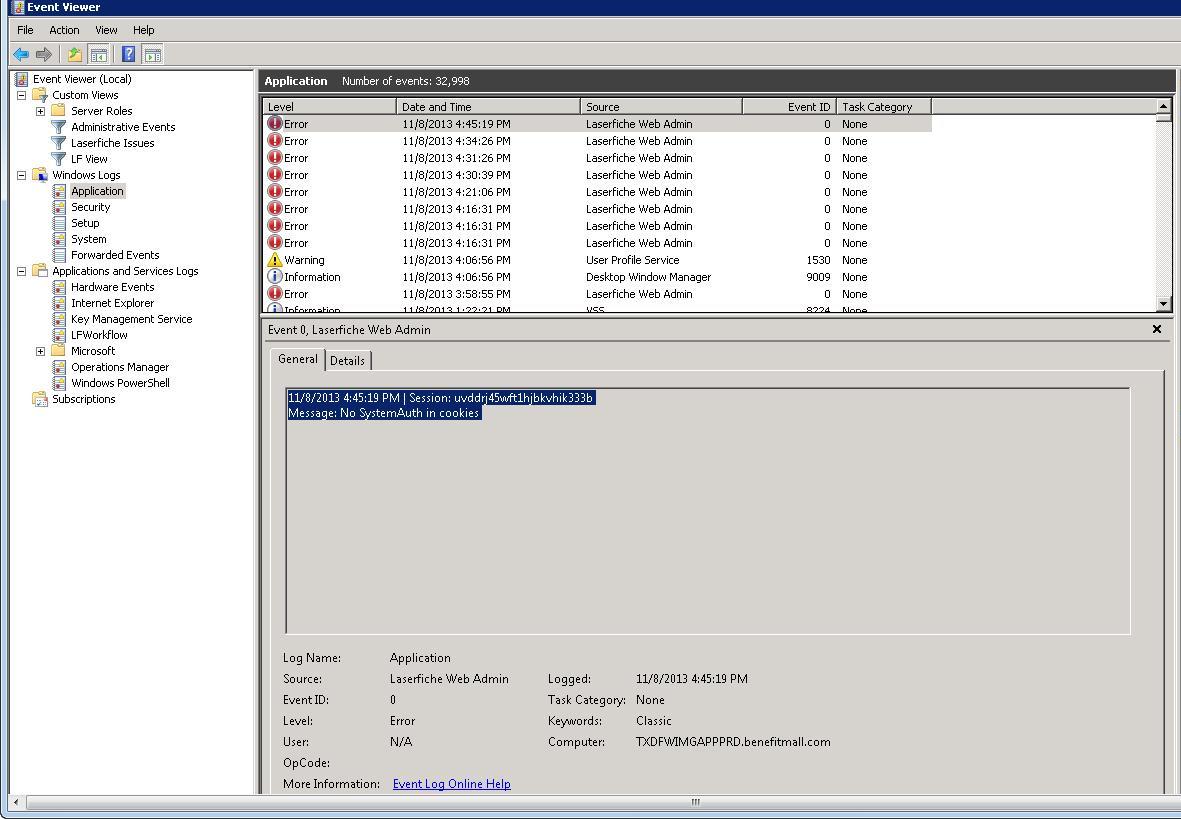Select the Administrative Events filter view
The image size is (1181, 819).
pos(122,127)
